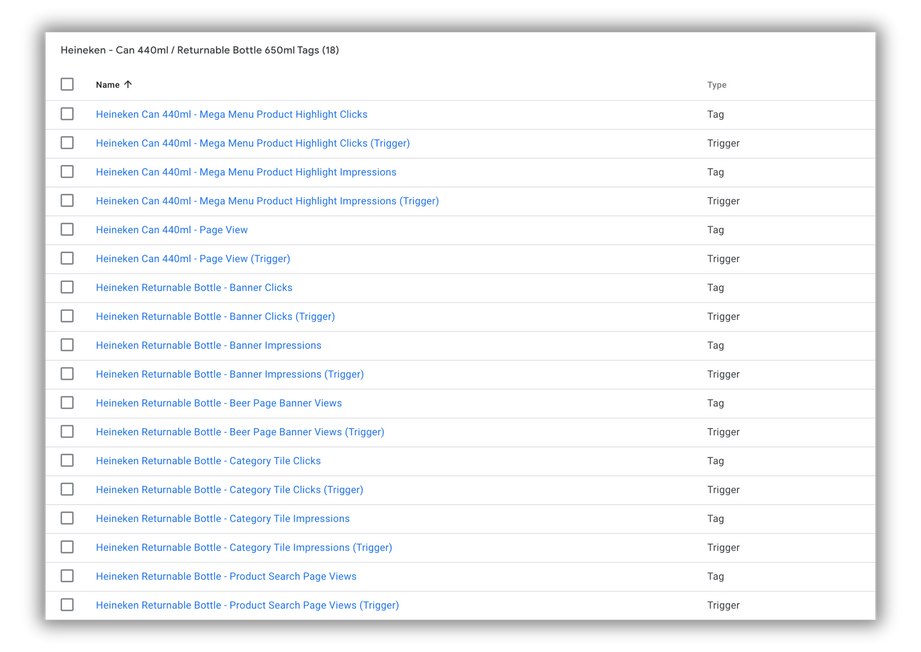Check box for Mega Menu Product Highlight Clicks tag
The height and width of the screenshot is (652, 921).
[x=67, y=113]
